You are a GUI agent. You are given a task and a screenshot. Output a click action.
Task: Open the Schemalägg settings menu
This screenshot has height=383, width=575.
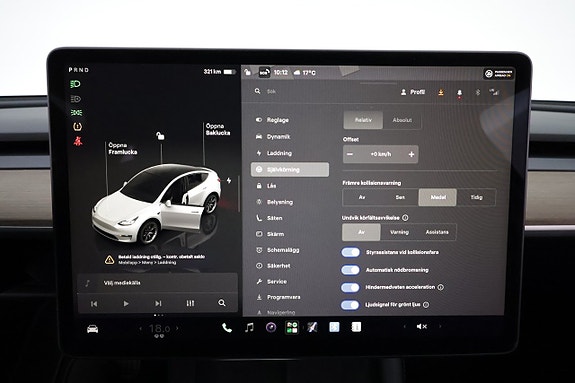(277, 250)
